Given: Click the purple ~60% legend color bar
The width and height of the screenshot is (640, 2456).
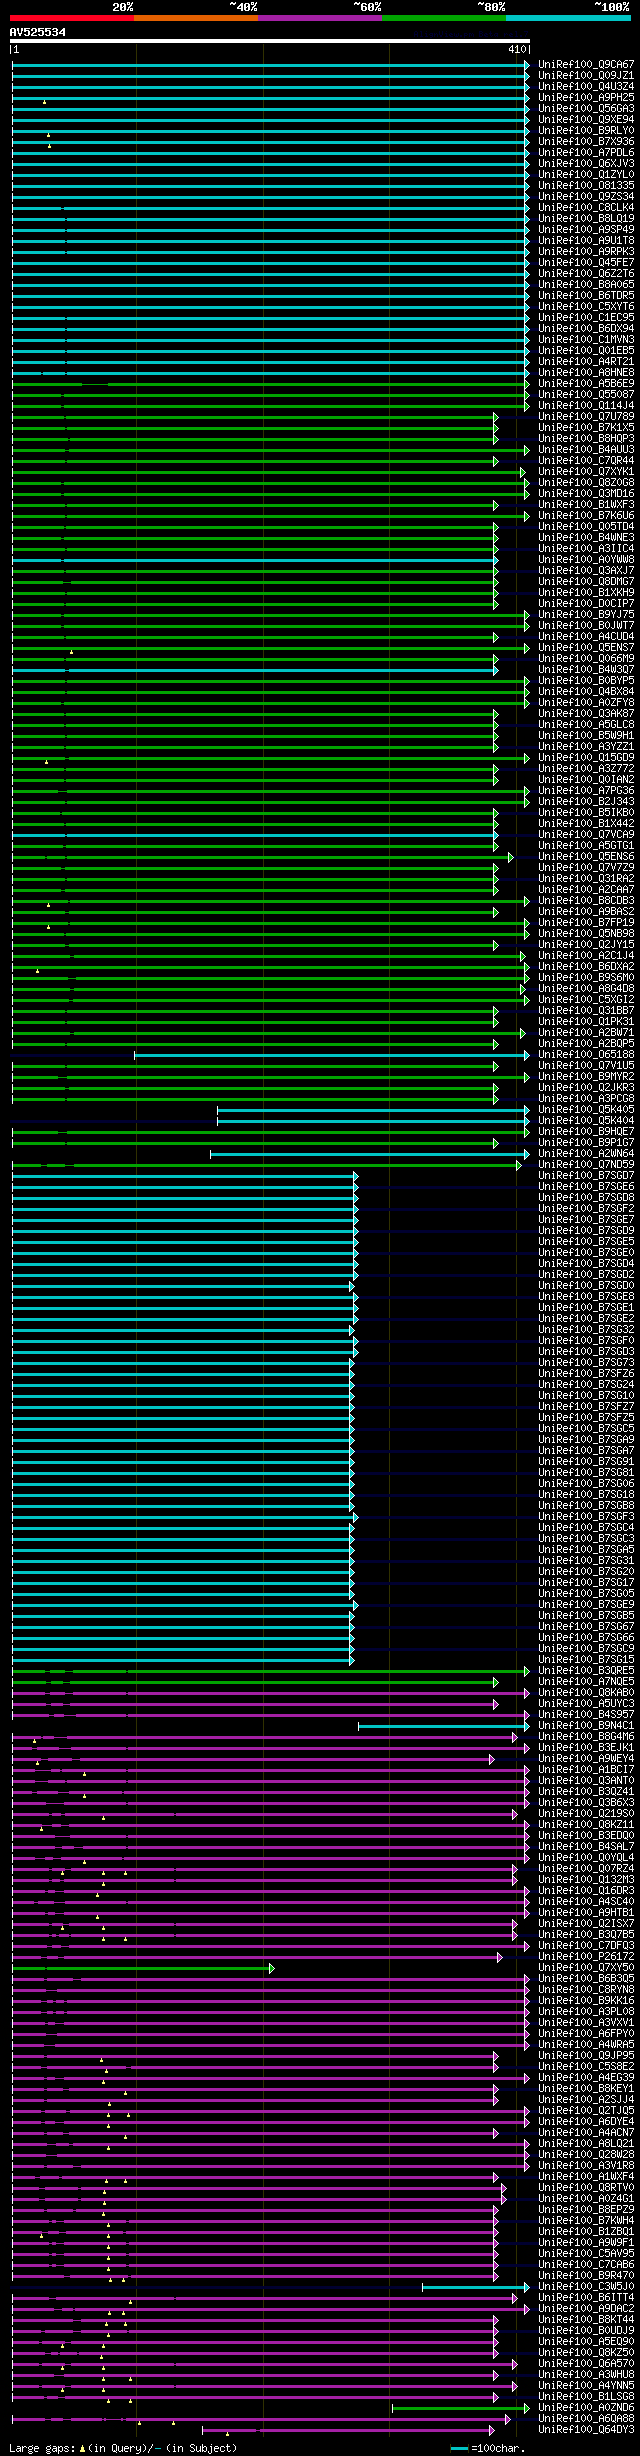Looking at the screenshot, I should (x=320, y=18).
